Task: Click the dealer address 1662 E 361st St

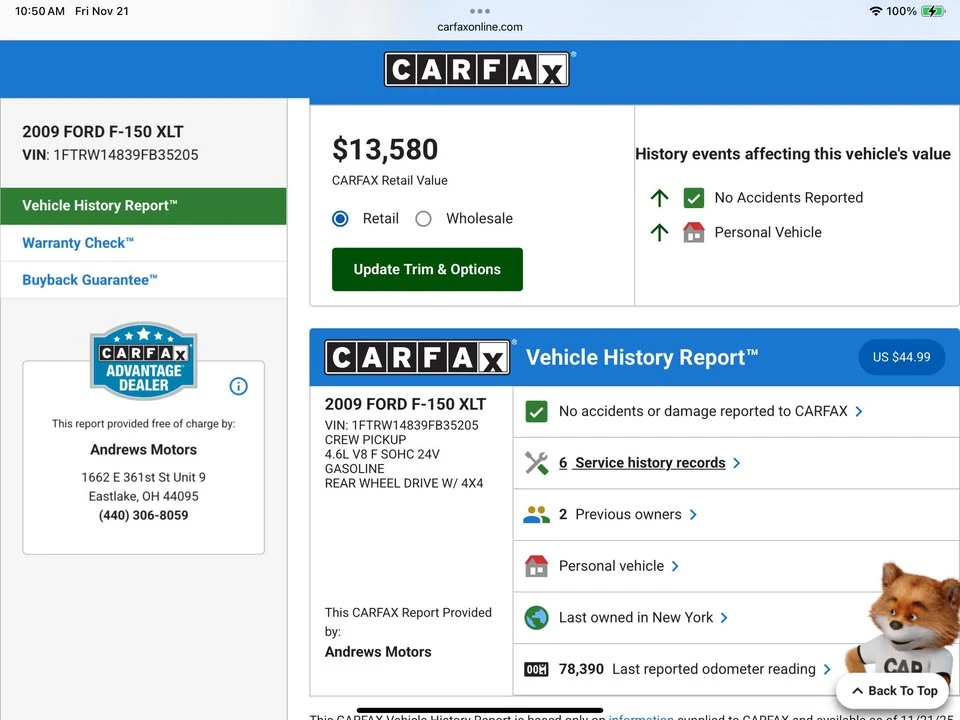Action: click(143, 477)
